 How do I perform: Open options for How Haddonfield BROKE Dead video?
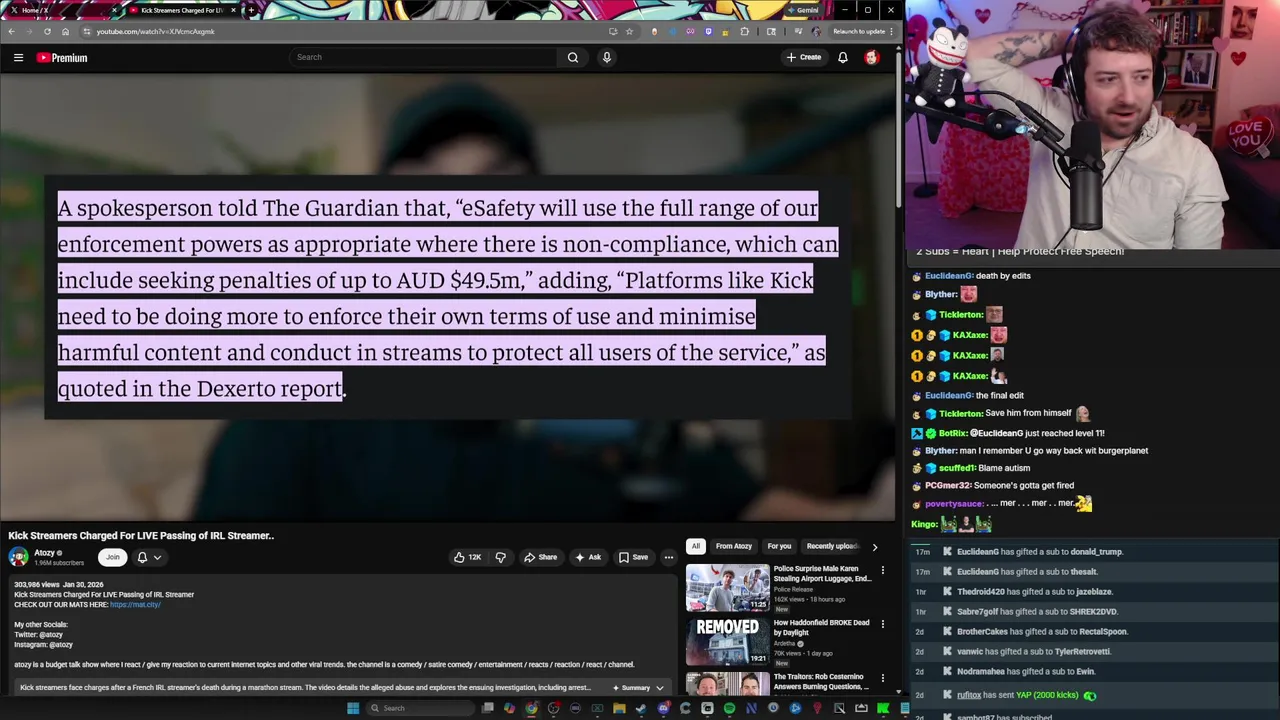[x=882, y=623]
